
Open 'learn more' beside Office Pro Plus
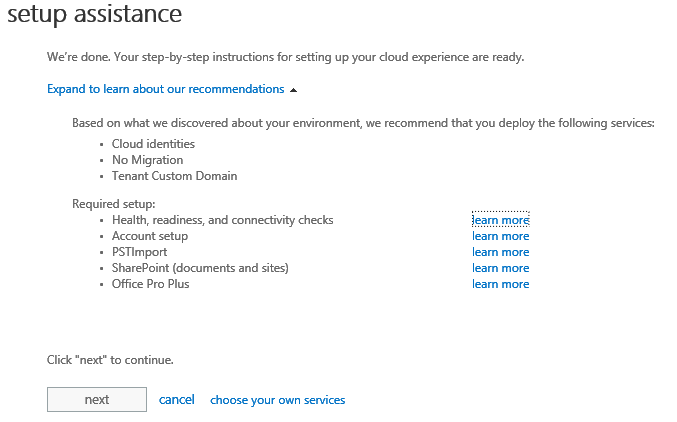[x=500, y=284]
